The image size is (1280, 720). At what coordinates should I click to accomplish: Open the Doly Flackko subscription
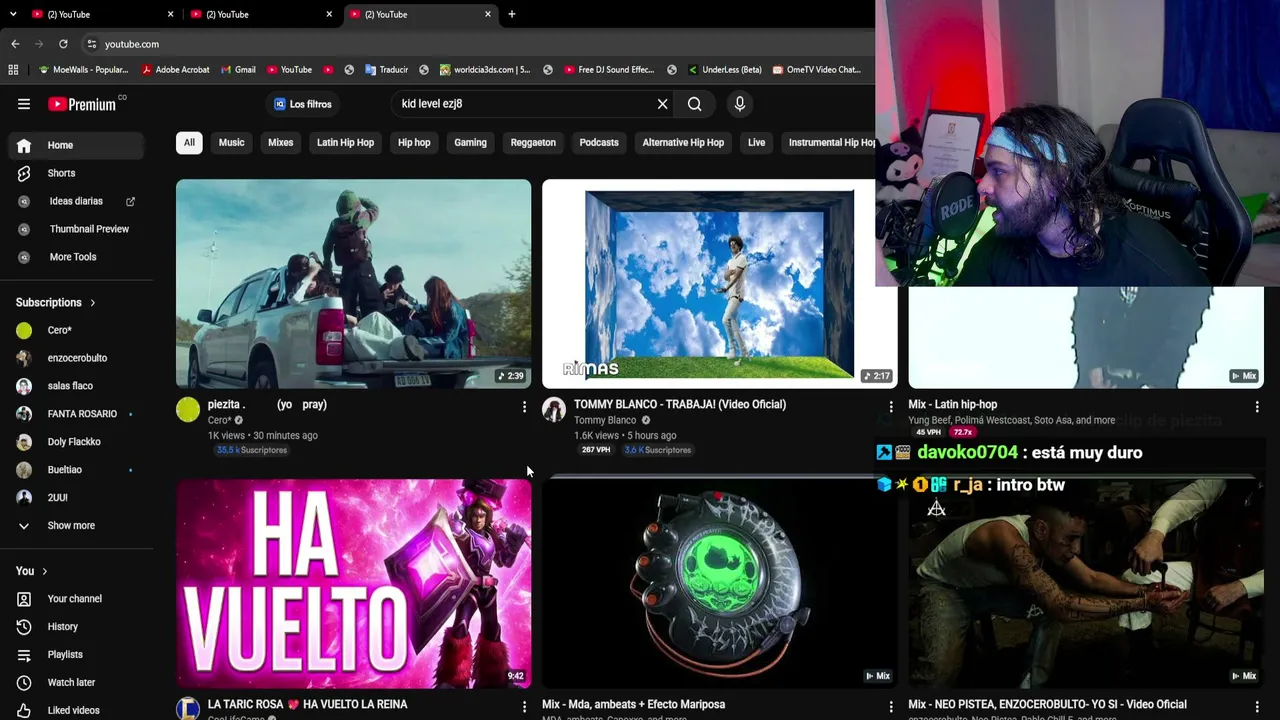(x=76, y=442)
